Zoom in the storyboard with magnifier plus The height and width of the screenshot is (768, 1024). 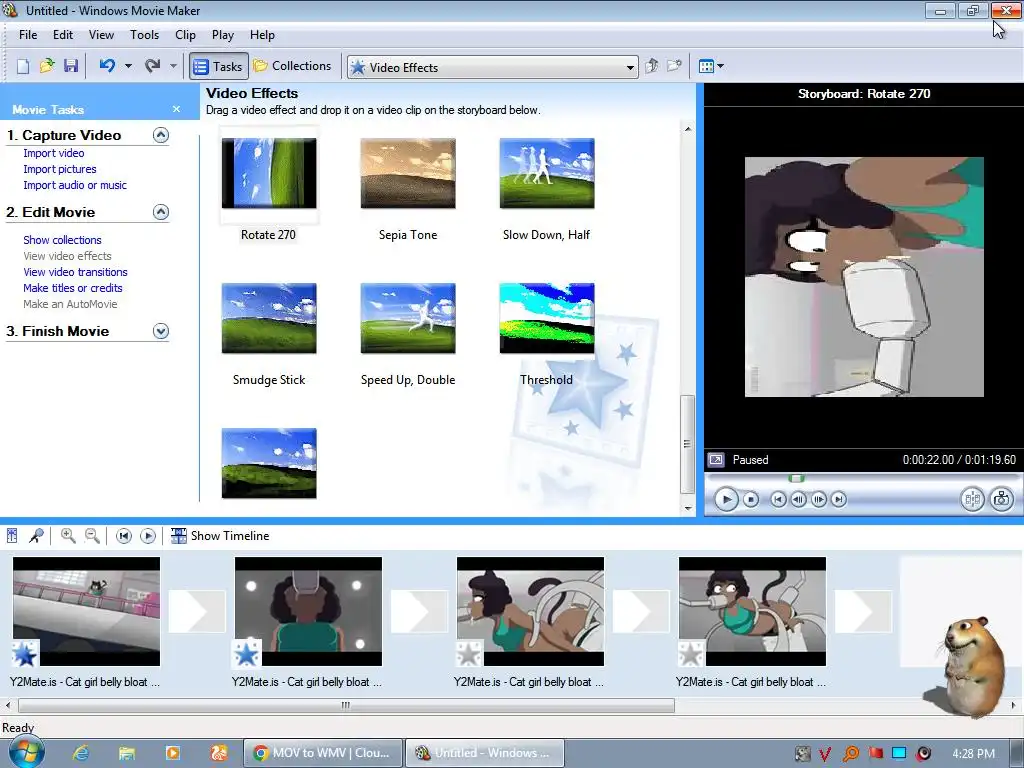(68, 536)
